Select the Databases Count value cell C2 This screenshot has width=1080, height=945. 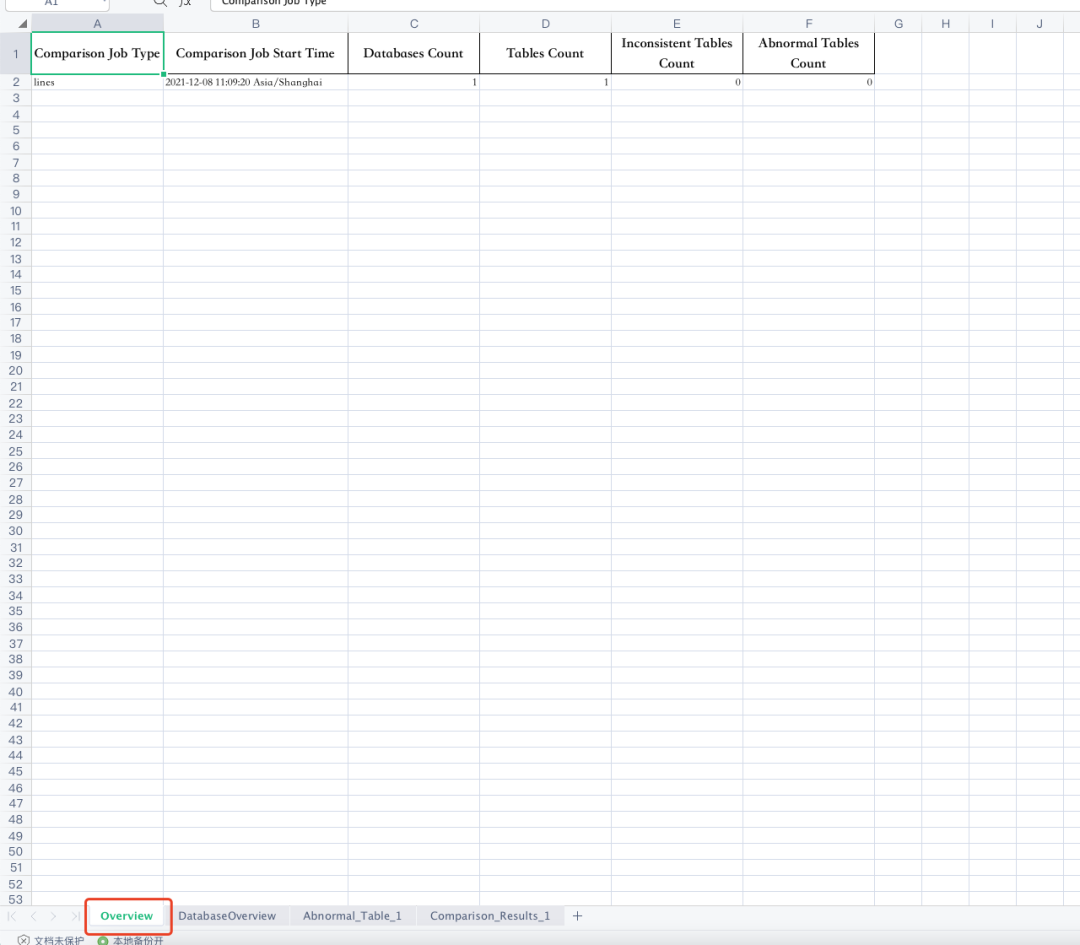(414, 82)
